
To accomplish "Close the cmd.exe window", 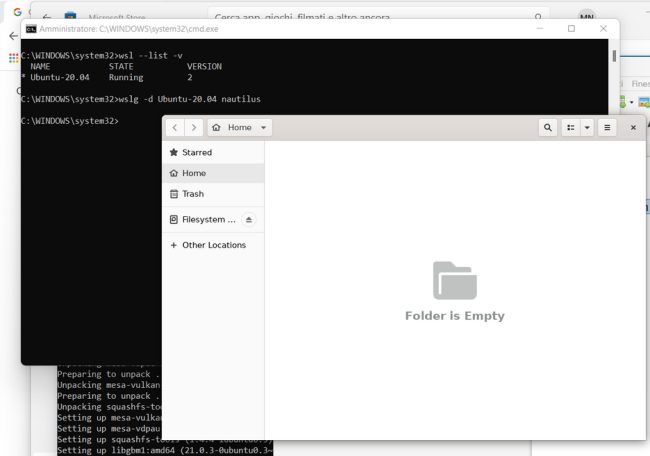I will pos(603,29).
